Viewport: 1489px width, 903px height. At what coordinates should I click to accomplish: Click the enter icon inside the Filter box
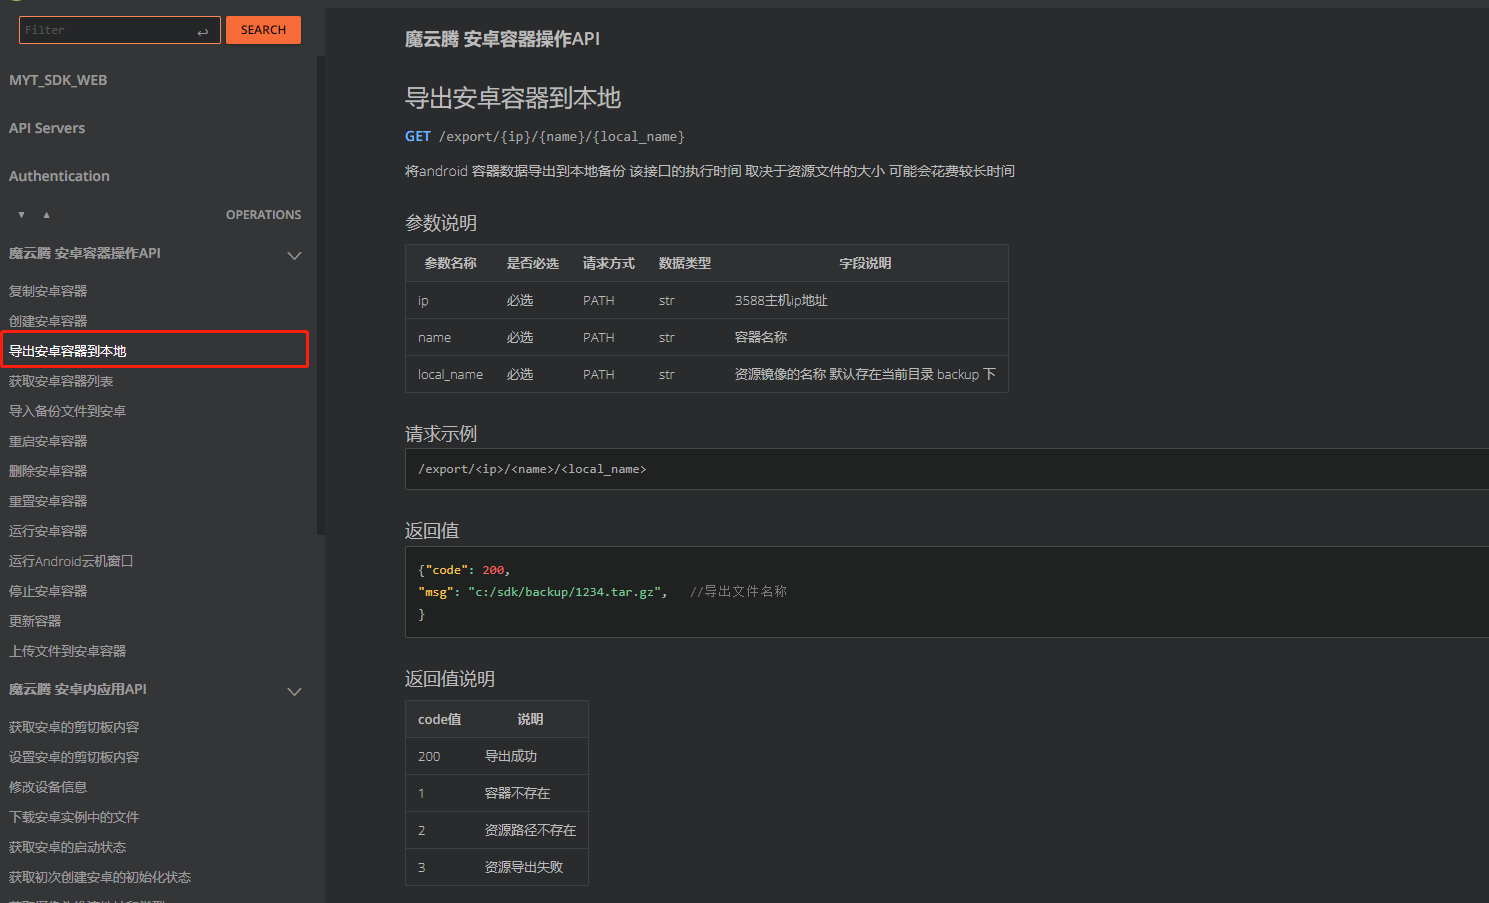203,31
